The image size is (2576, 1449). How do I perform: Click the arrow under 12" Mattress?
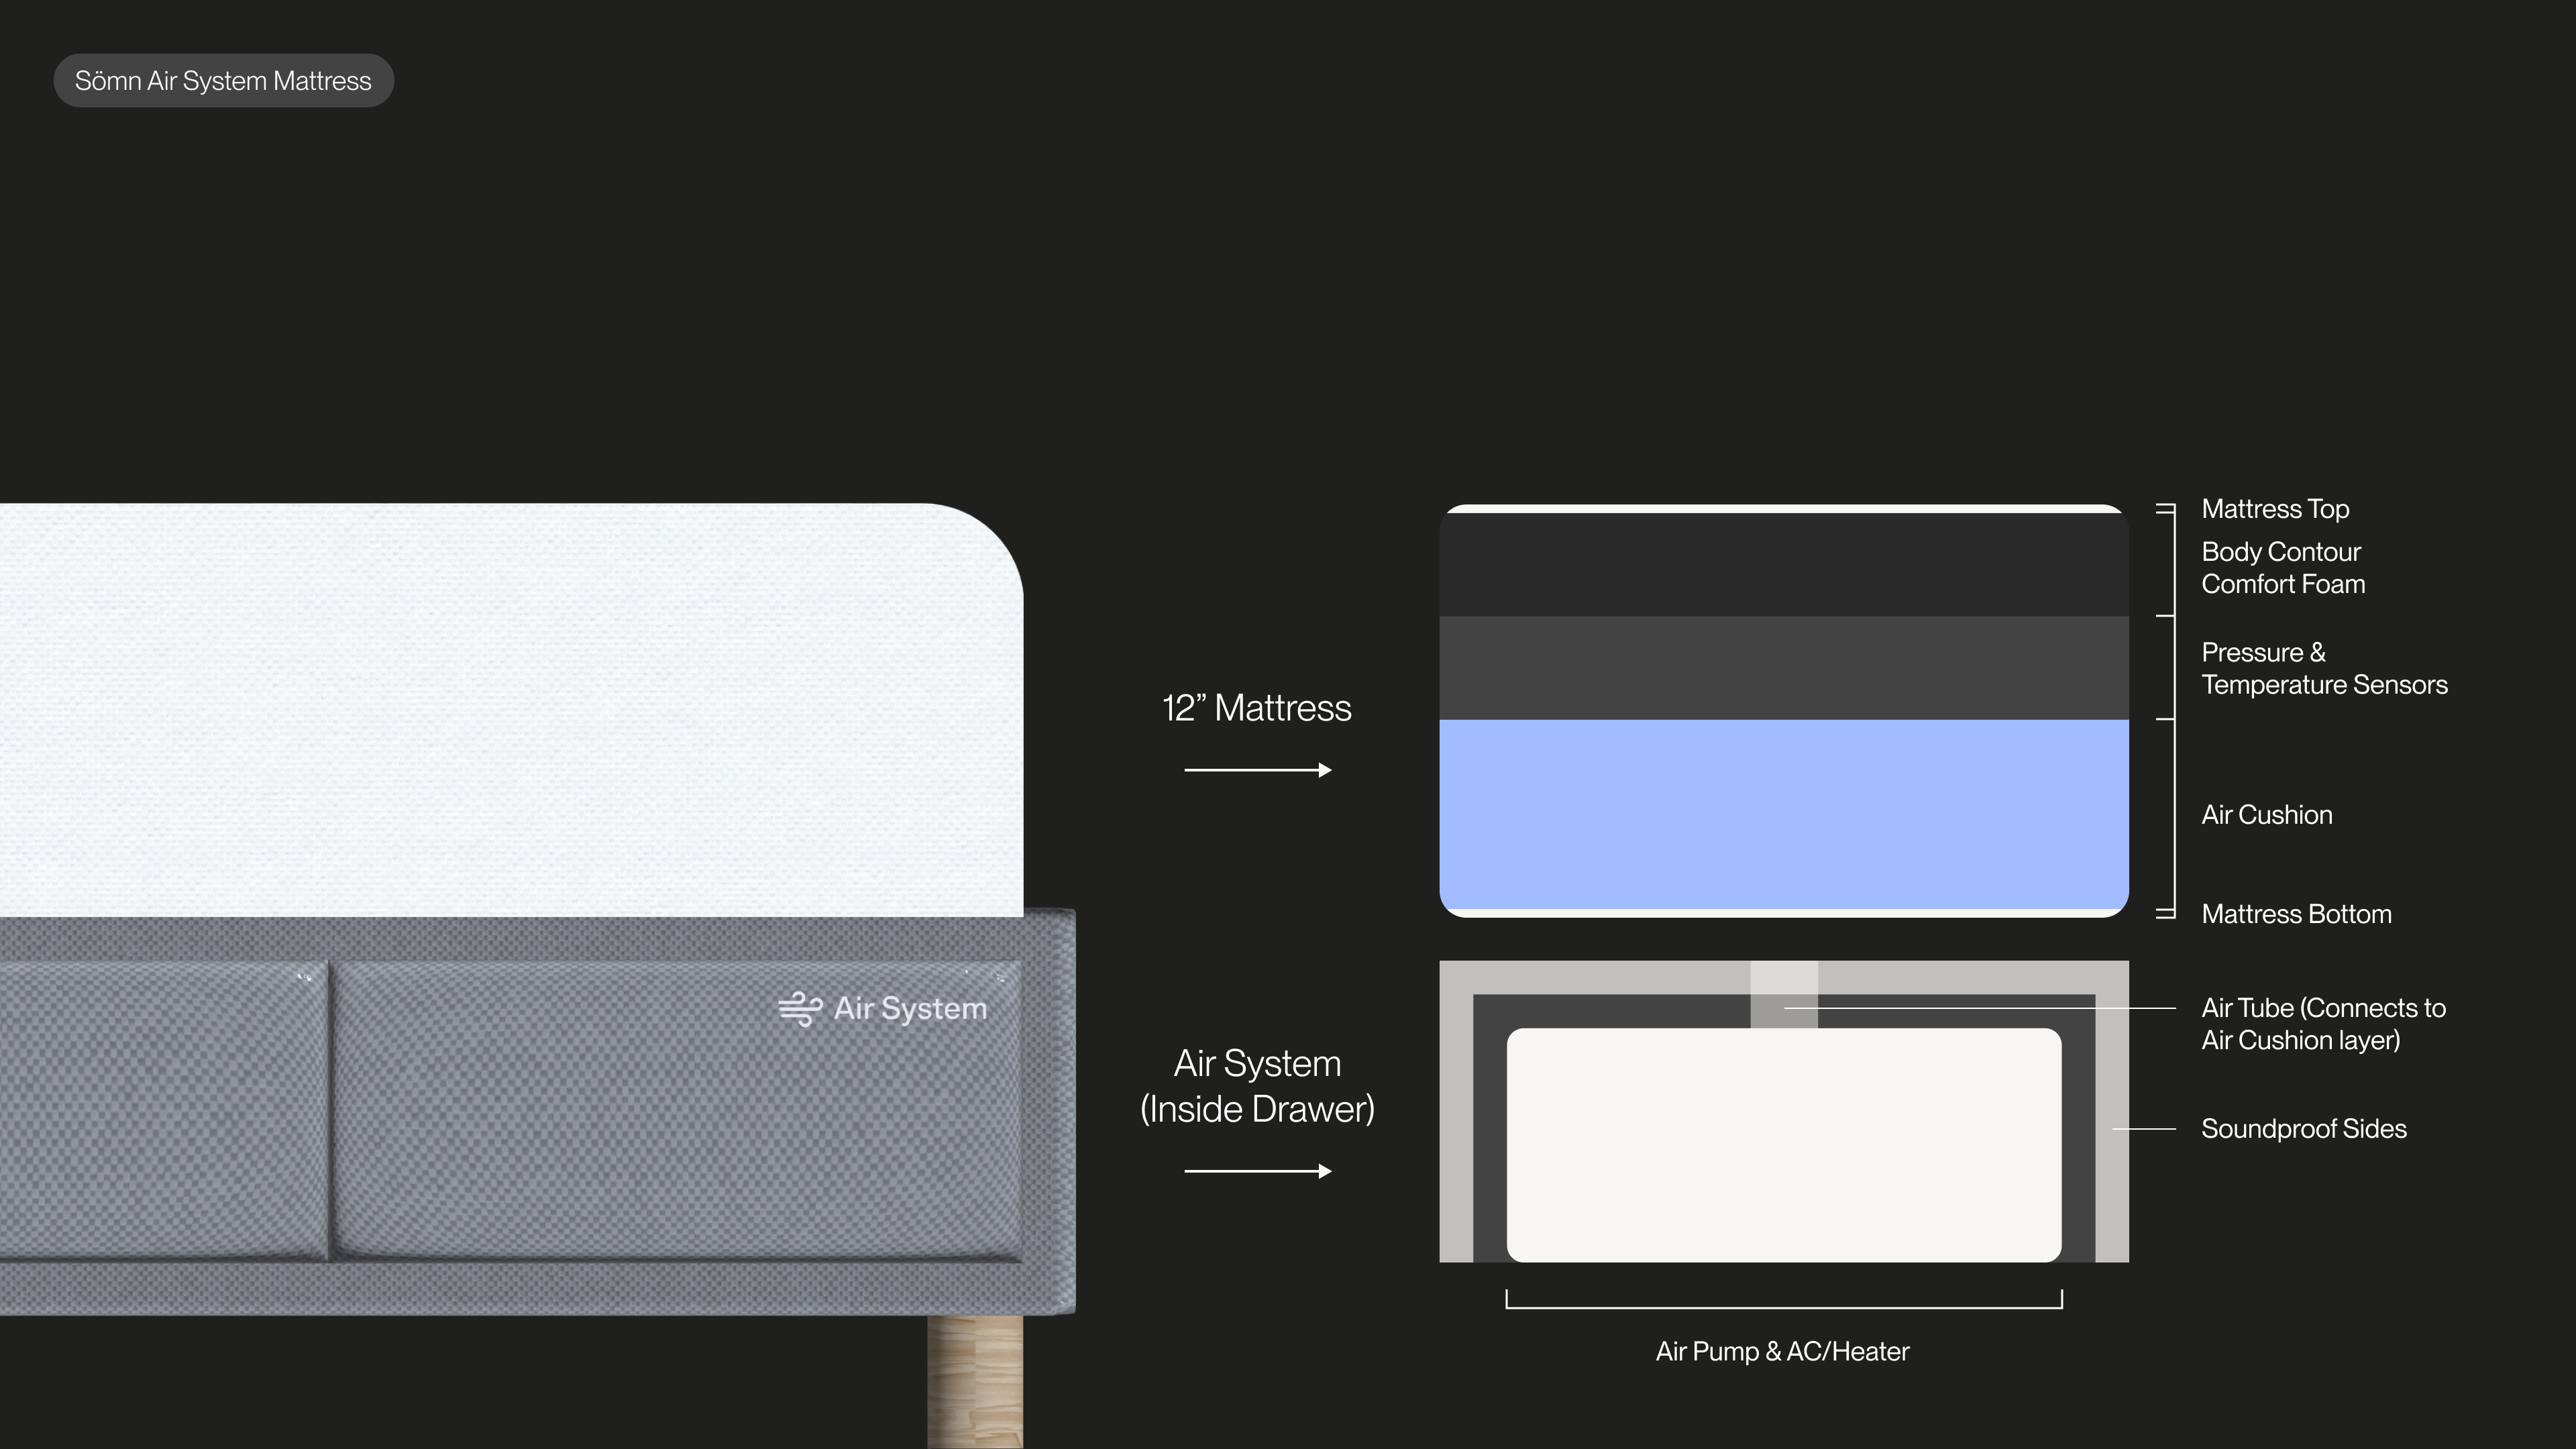(1257, 770)
